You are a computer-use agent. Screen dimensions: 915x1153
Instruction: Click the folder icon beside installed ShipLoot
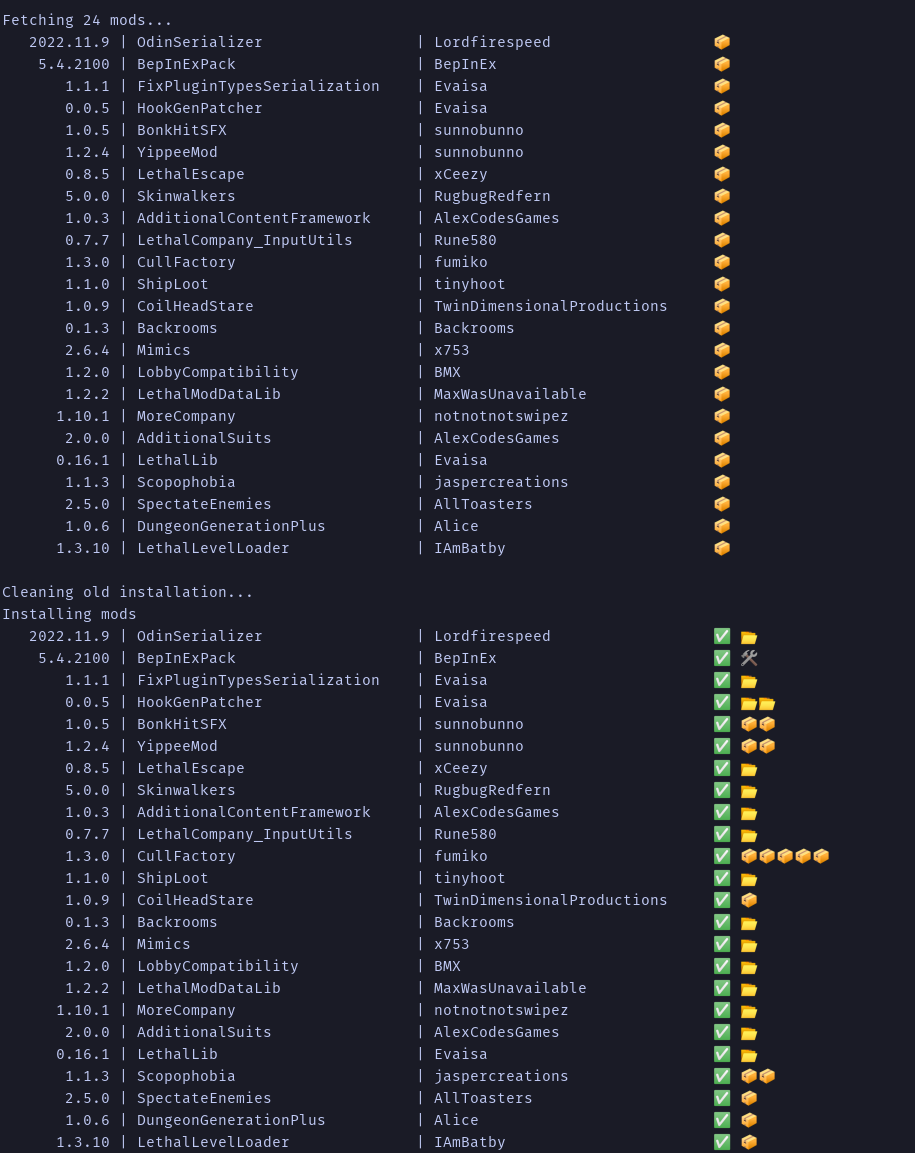(749, 878)
